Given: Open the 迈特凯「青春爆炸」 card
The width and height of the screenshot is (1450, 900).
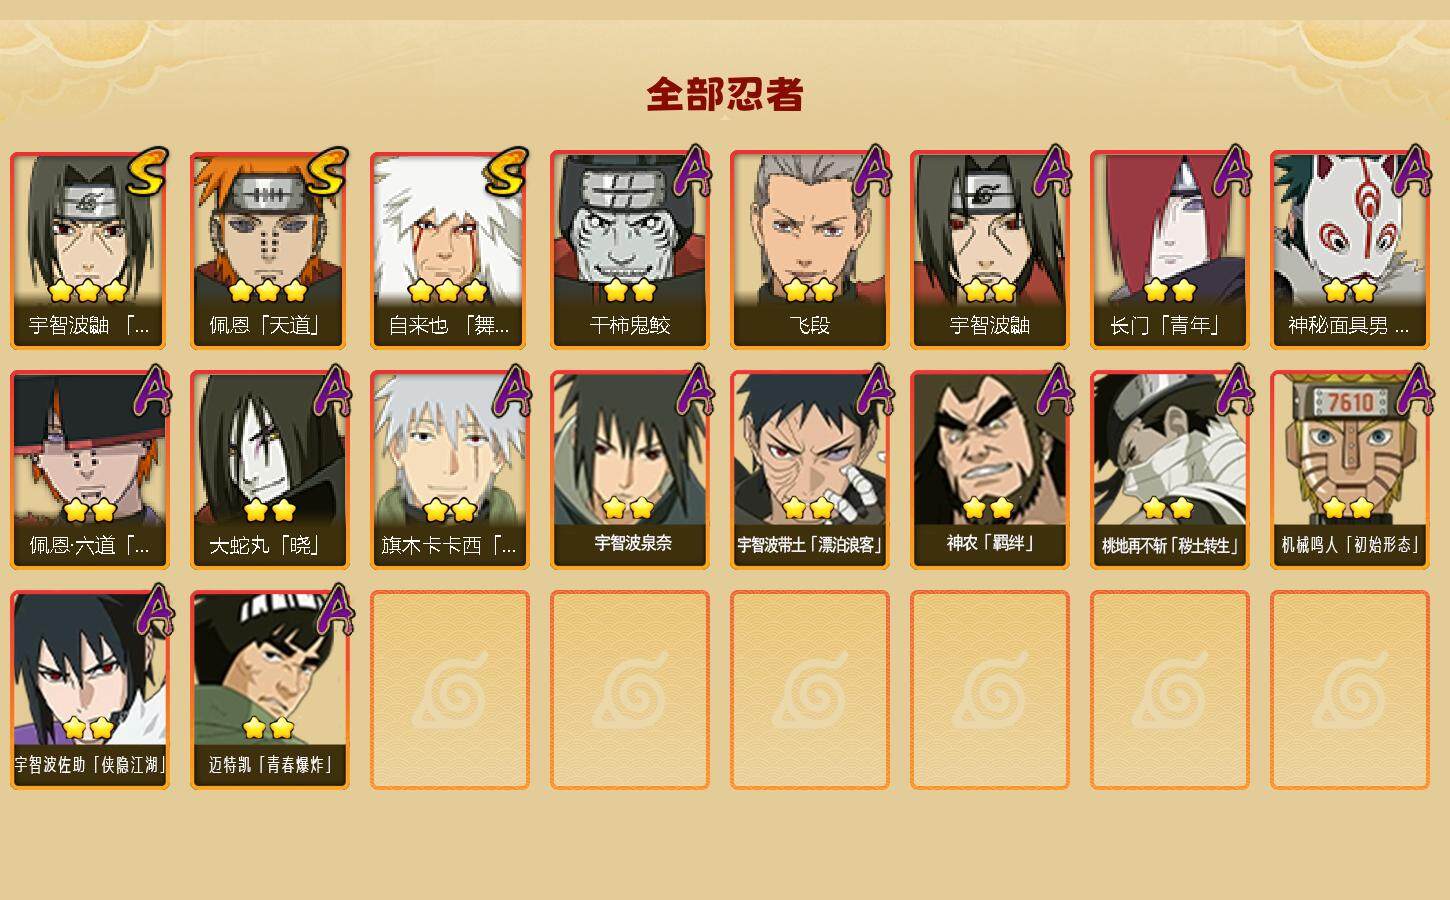Looking at the screenshot, I should 270,690.
